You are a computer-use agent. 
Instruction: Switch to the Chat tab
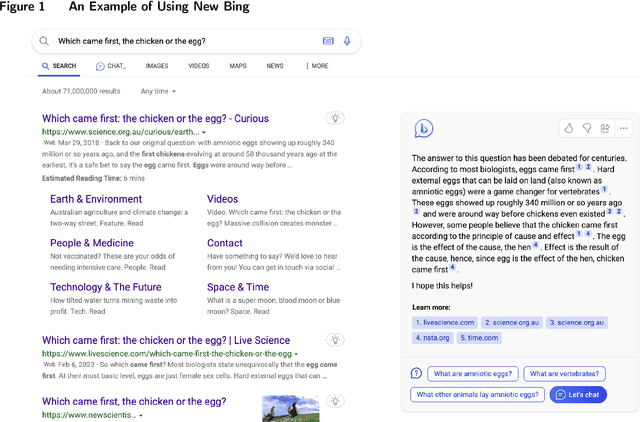coord(110,66)
